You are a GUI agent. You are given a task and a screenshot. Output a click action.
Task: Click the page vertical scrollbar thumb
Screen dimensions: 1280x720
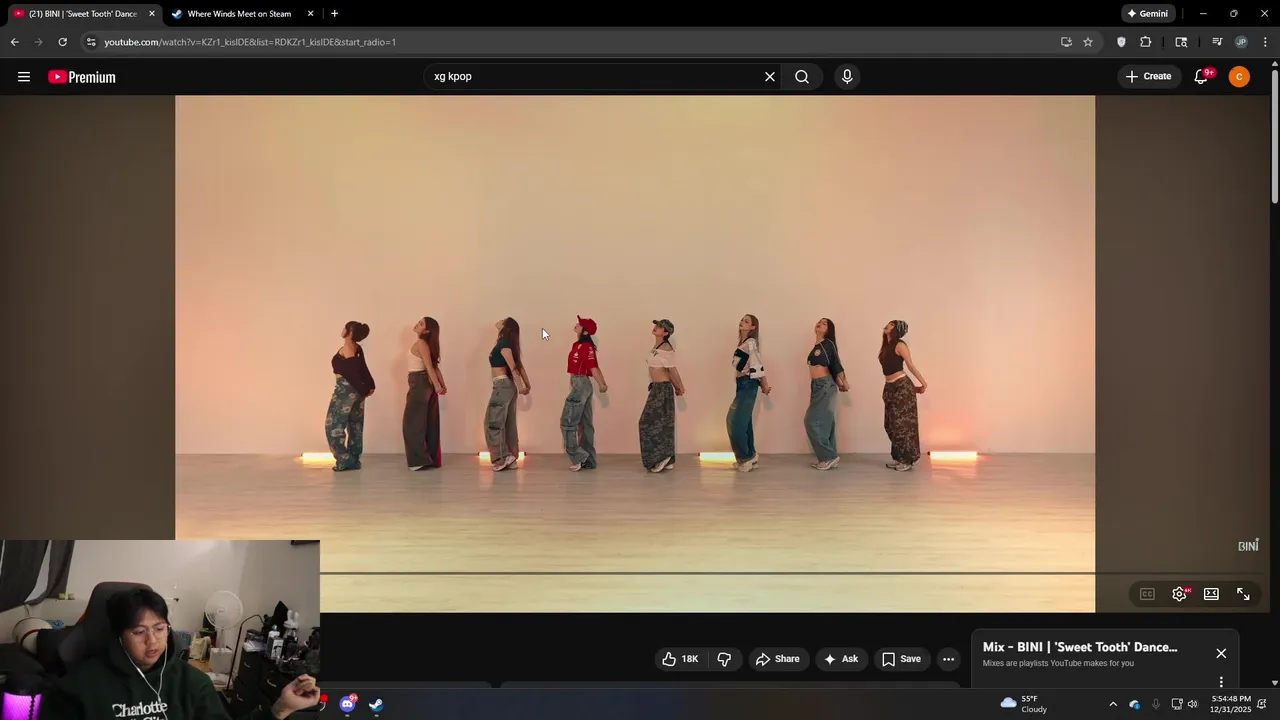tap(1275, 135)
